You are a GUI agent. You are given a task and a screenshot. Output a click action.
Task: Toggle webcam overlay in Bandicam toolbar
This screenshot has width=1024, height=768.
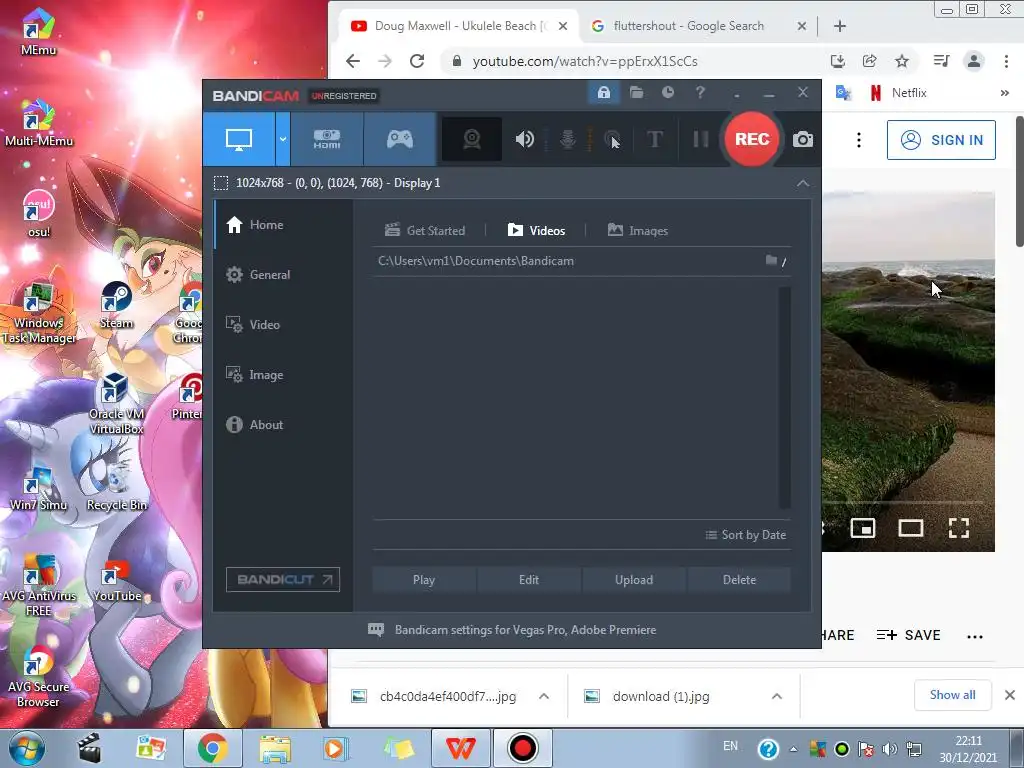[x=472, y=139]
